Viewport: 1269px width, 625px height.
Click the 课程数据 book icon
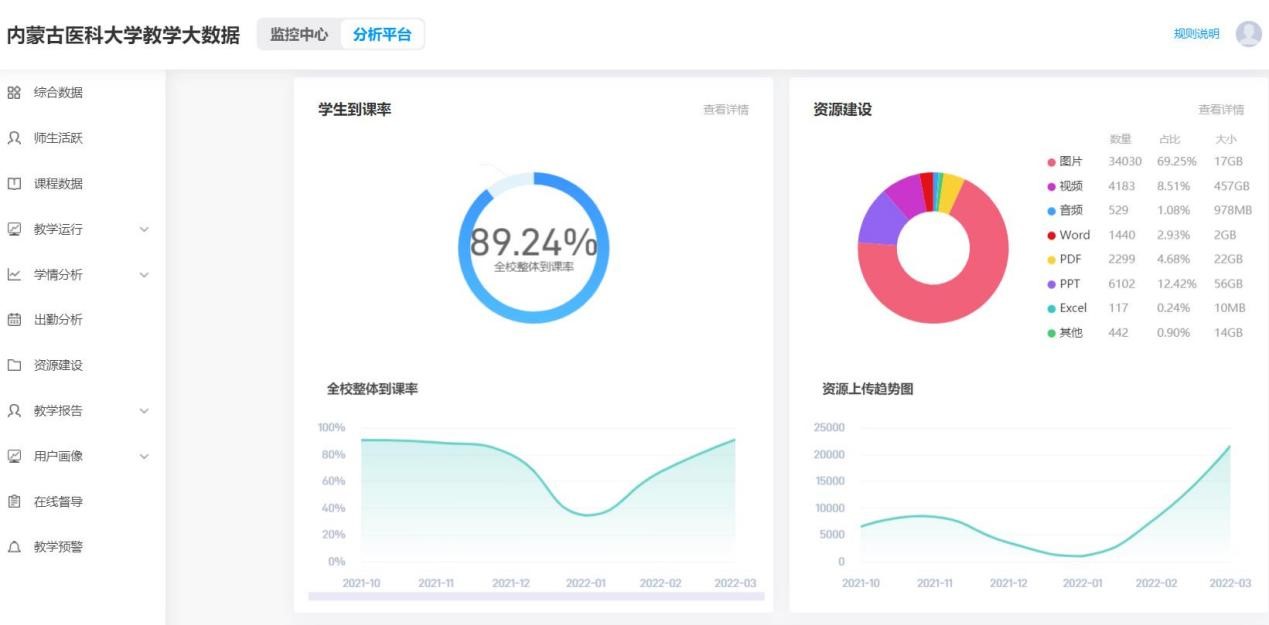[14, 184]
